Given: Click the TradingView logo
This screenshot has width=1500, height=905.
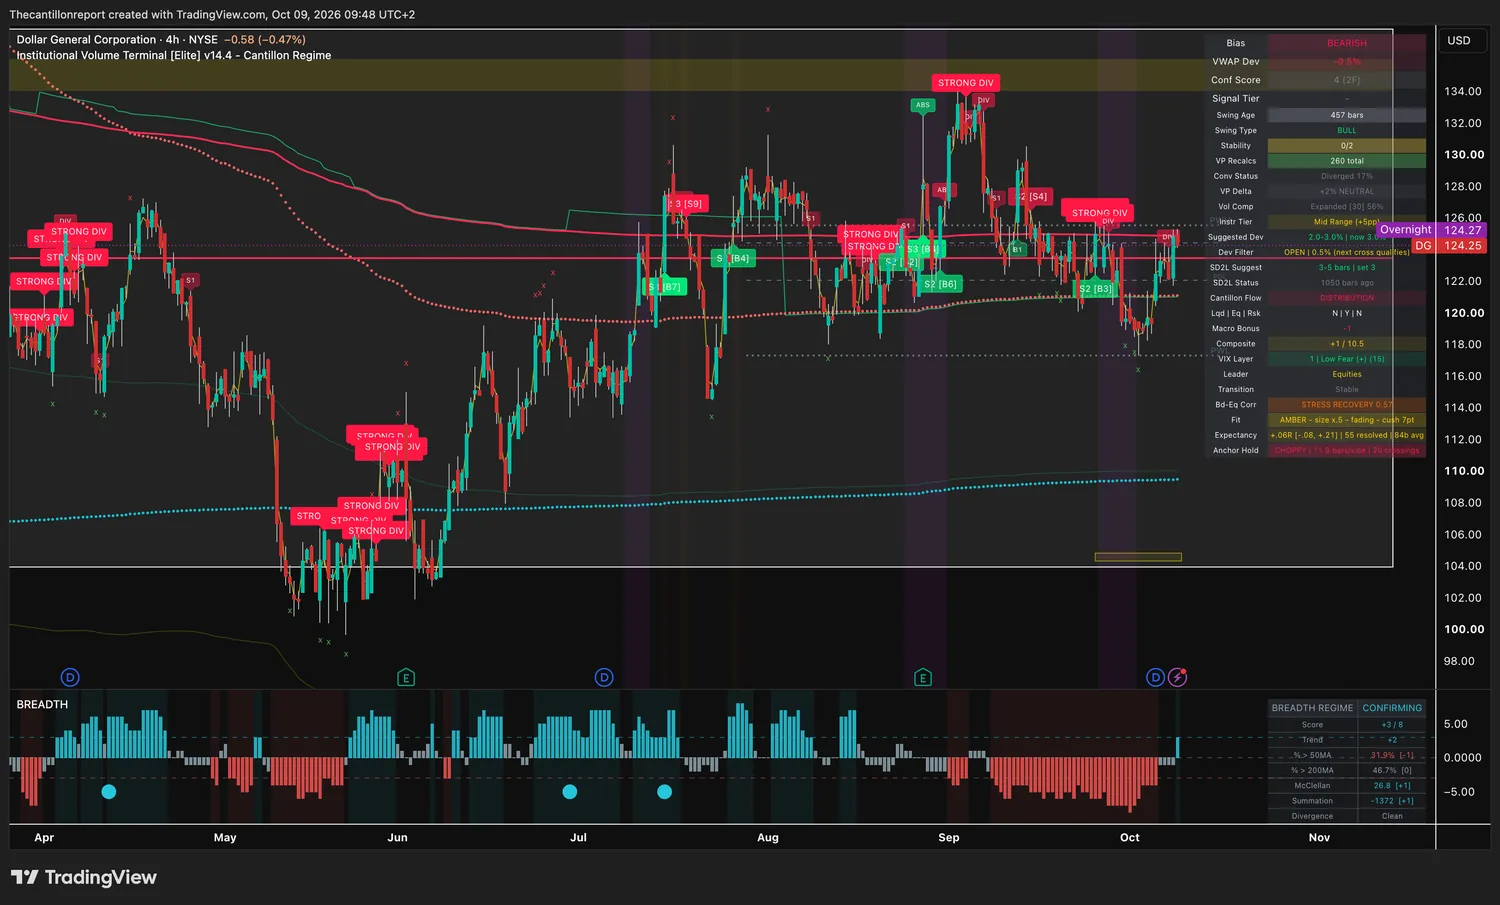Looking at the screenshot, I should point(84,877).
